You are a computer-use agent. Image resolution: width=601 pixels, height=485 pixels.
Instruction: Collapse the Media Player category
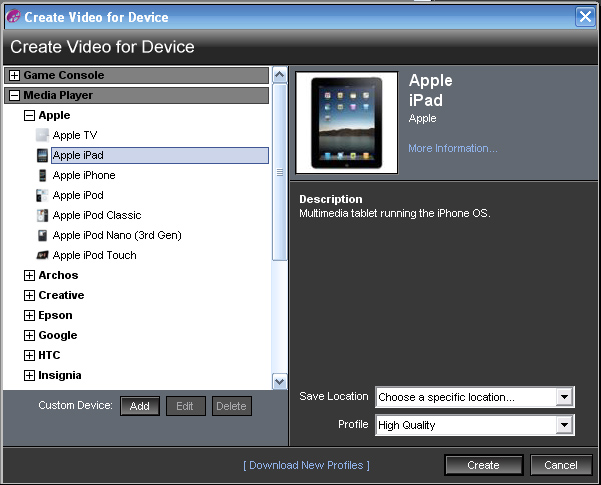[14, 95]
